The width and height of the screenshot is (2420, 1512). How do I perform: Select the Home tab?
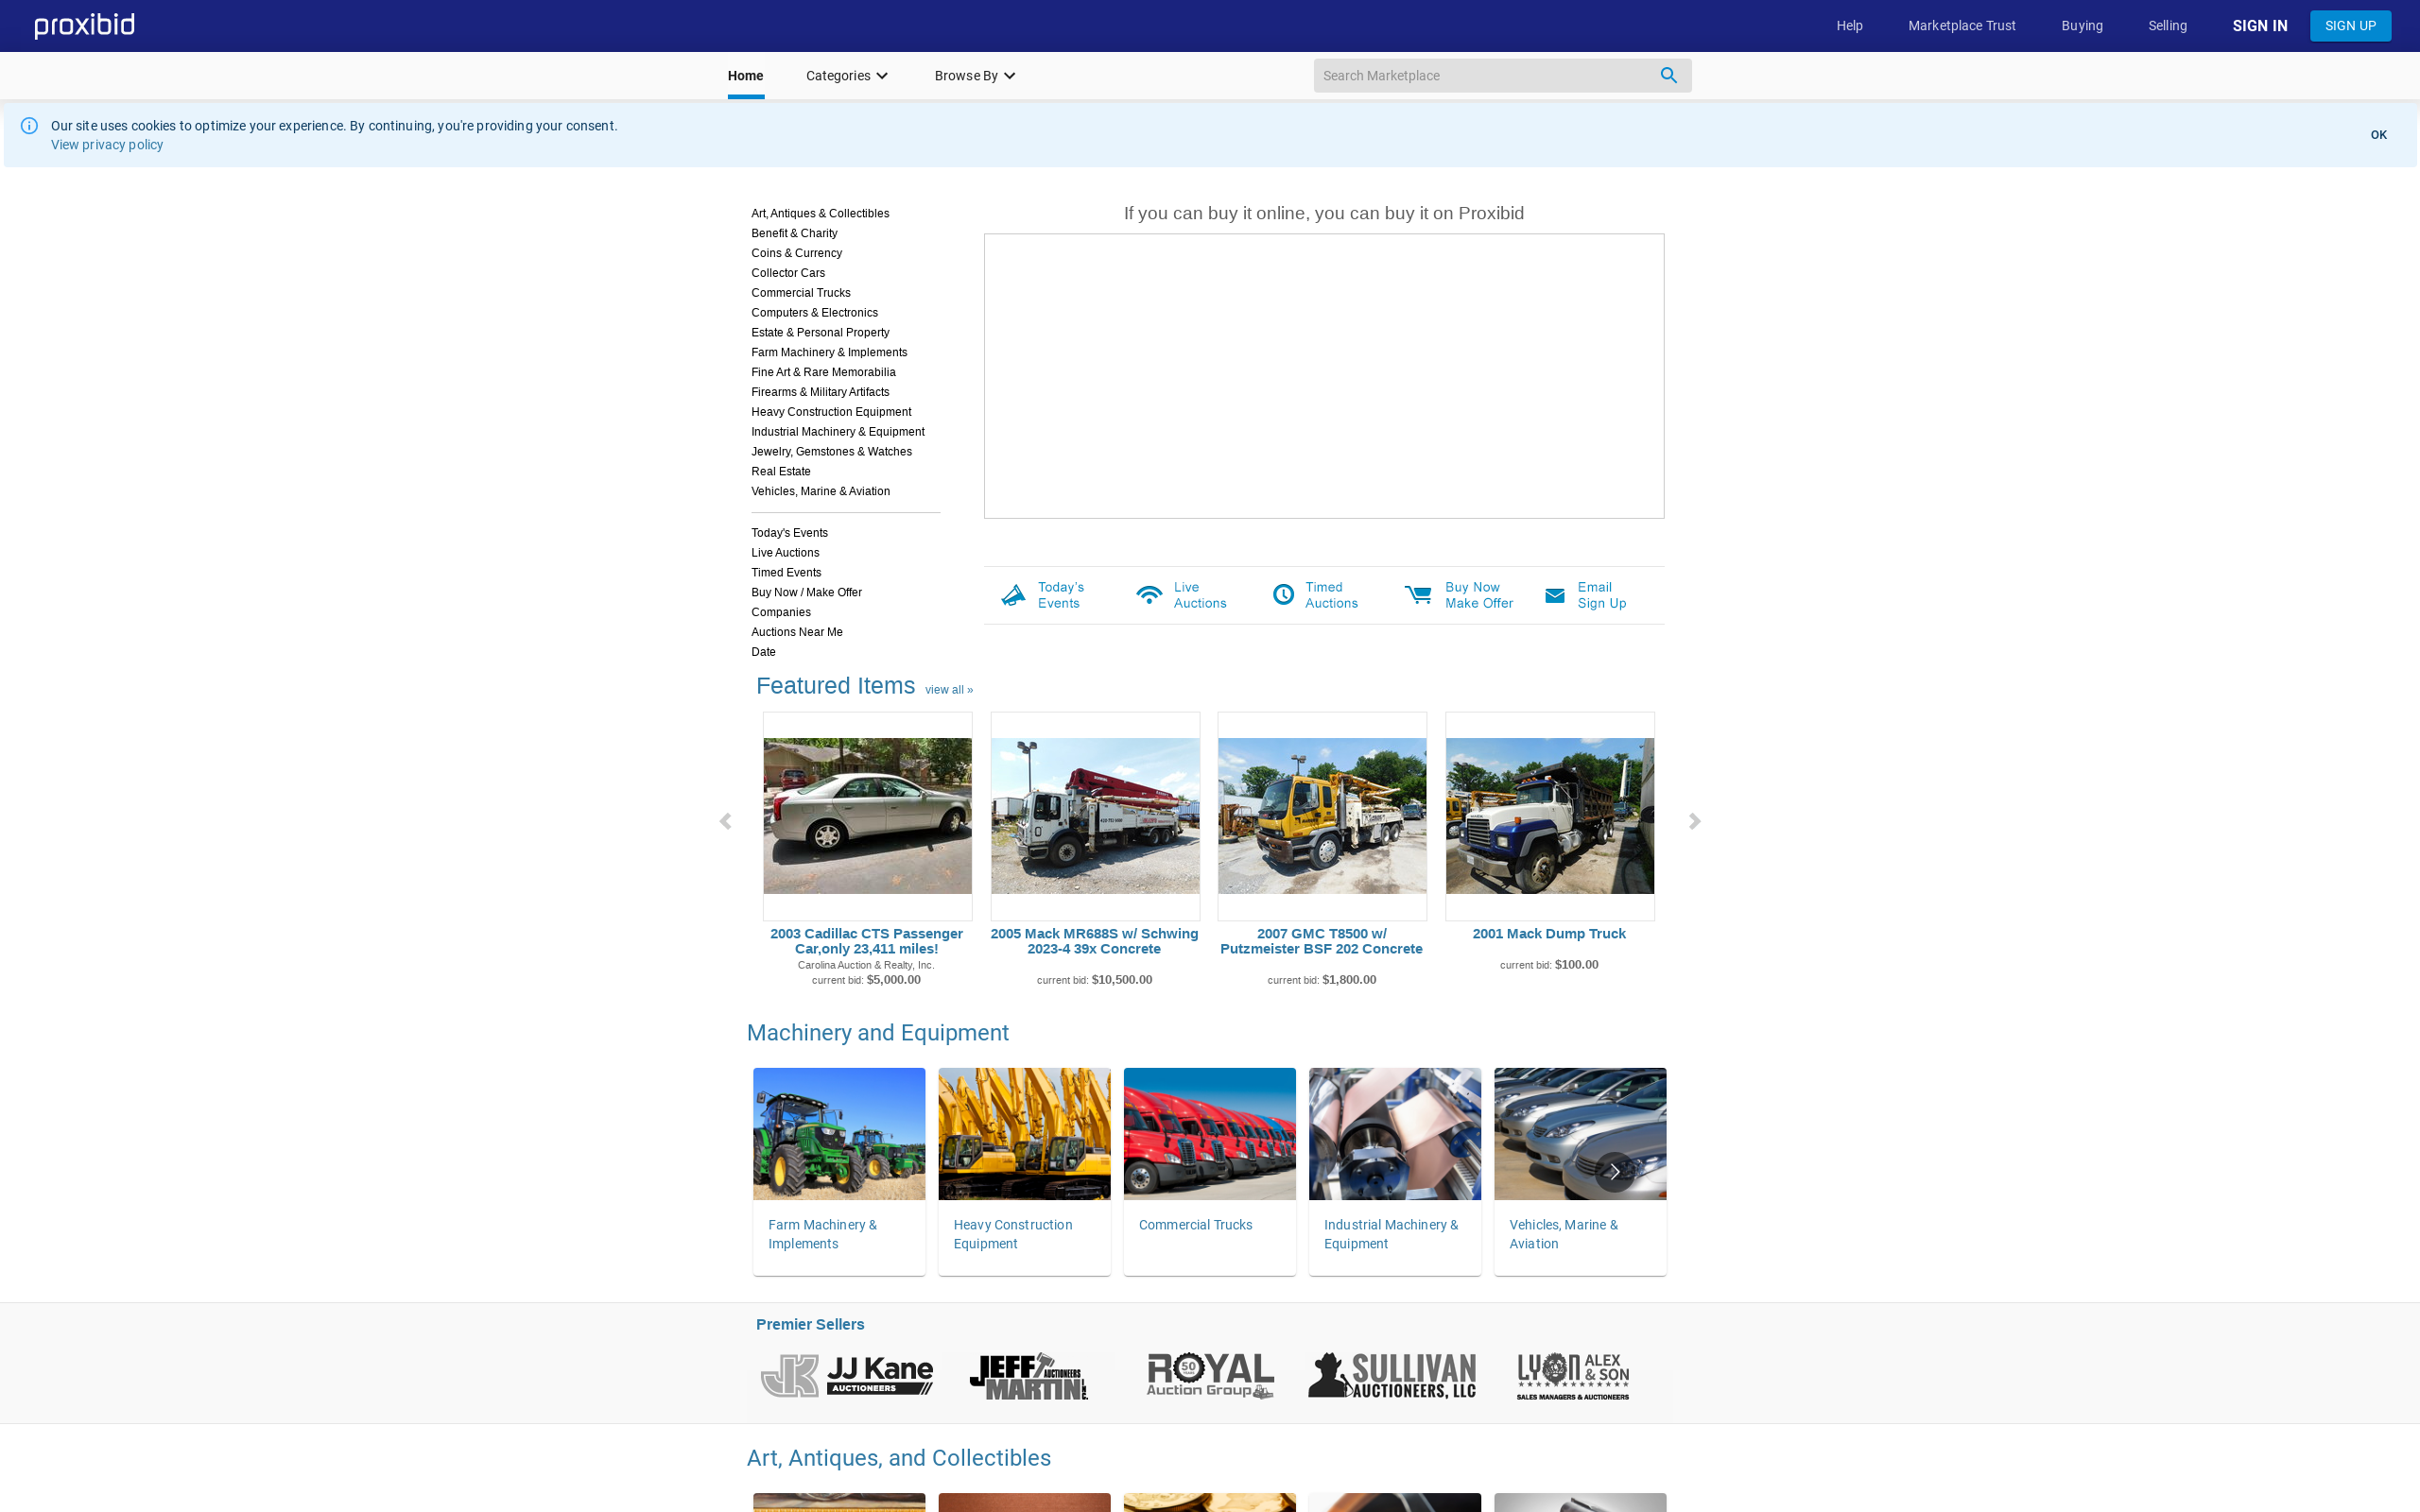[x=745, y=76]
